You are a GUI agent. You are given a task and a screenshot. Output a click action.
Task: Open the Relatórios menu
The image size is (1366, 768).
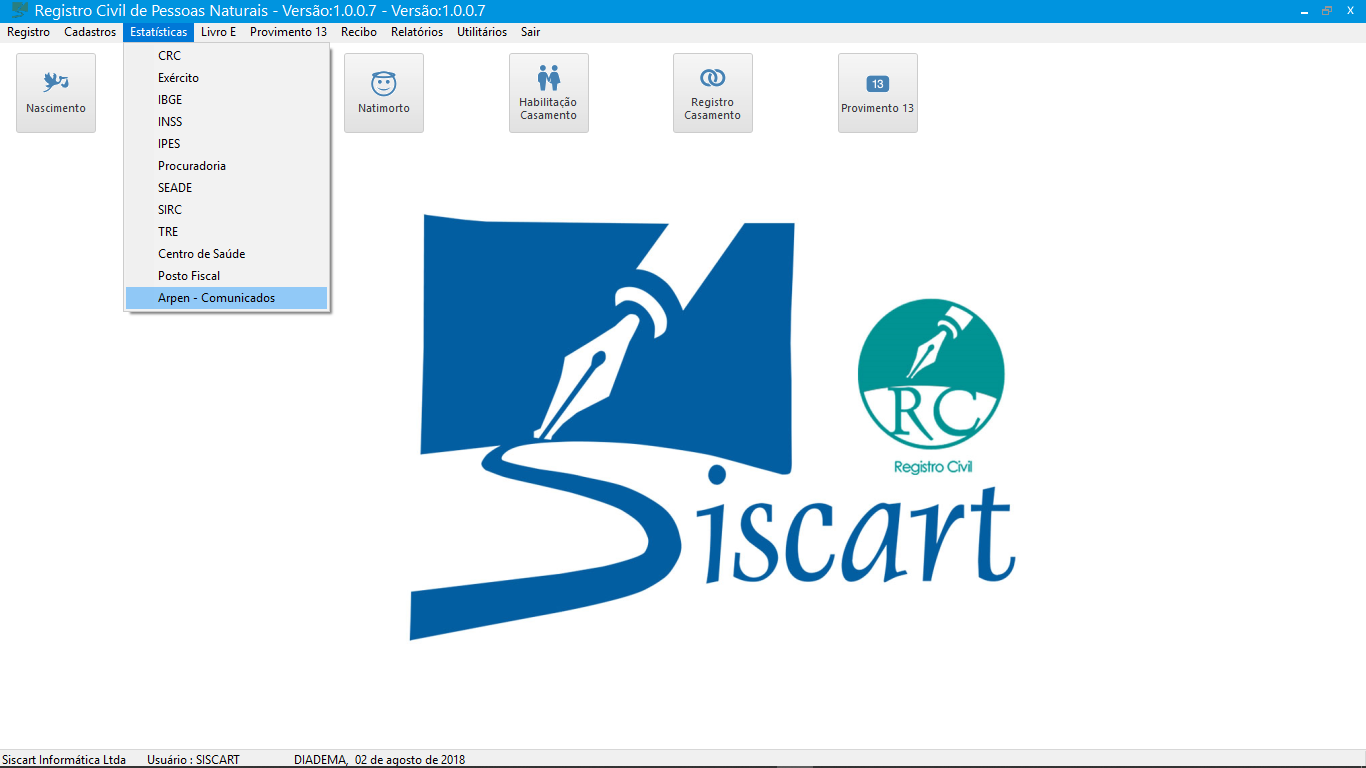(417, 32)
